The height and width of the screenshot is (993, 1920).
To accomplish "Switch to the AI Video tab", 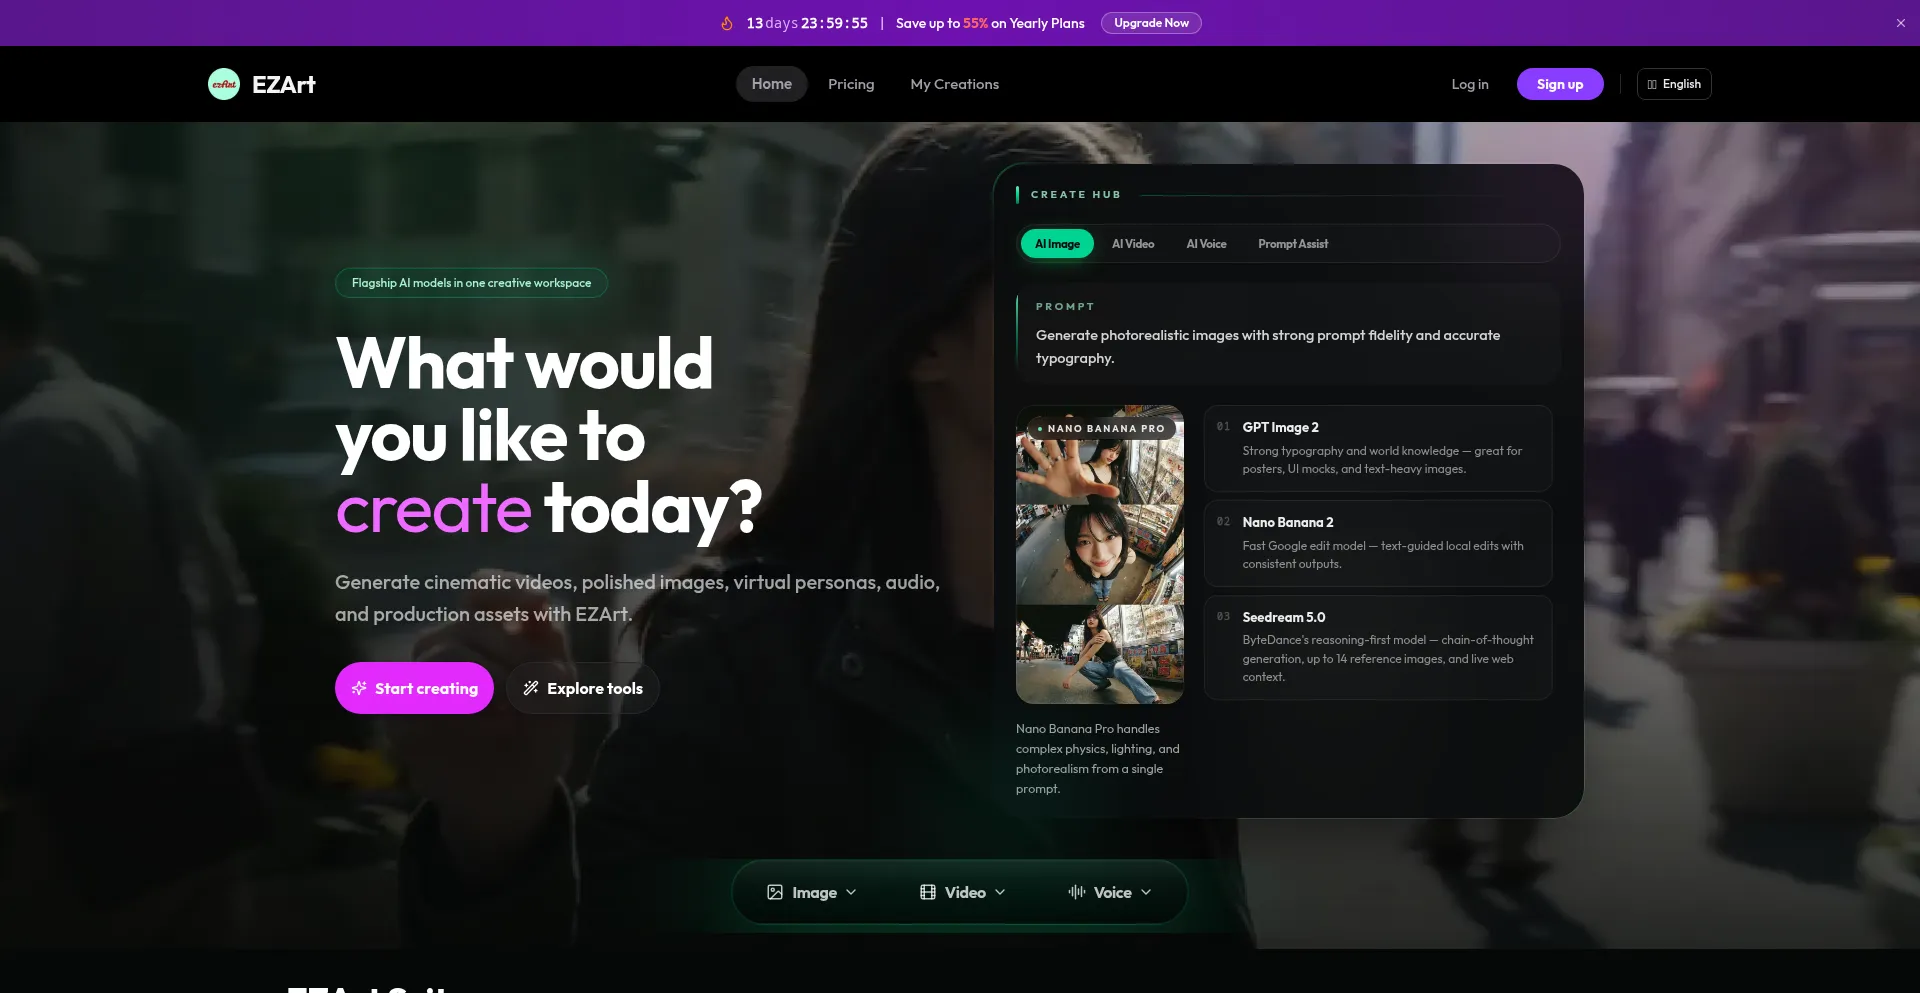I will 1133,244.
